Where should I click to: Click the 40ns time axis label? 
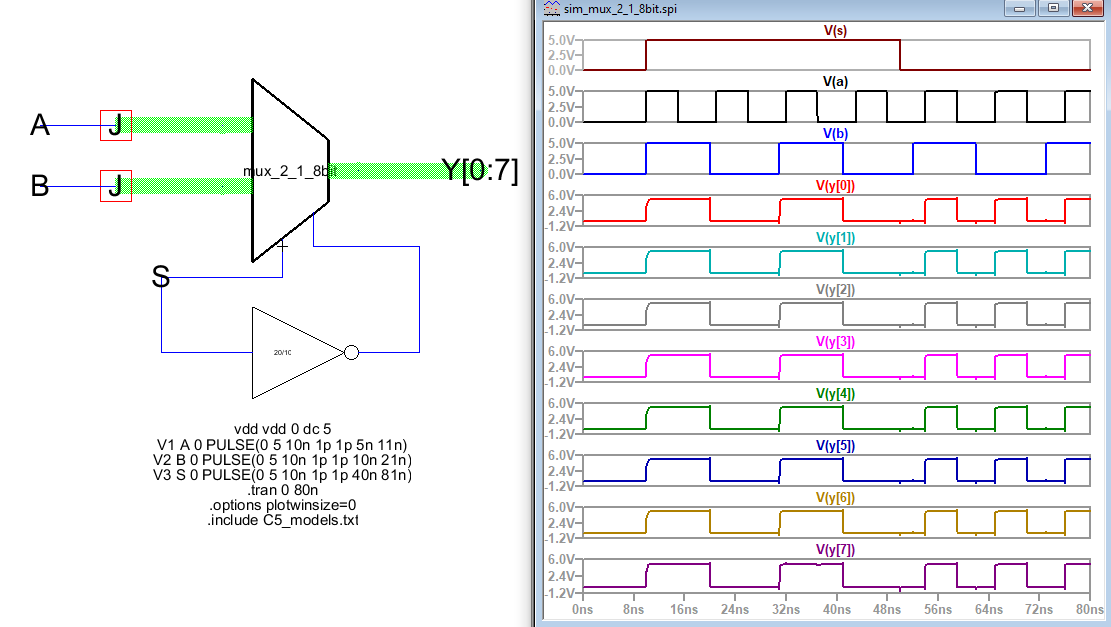click(837, 609)
